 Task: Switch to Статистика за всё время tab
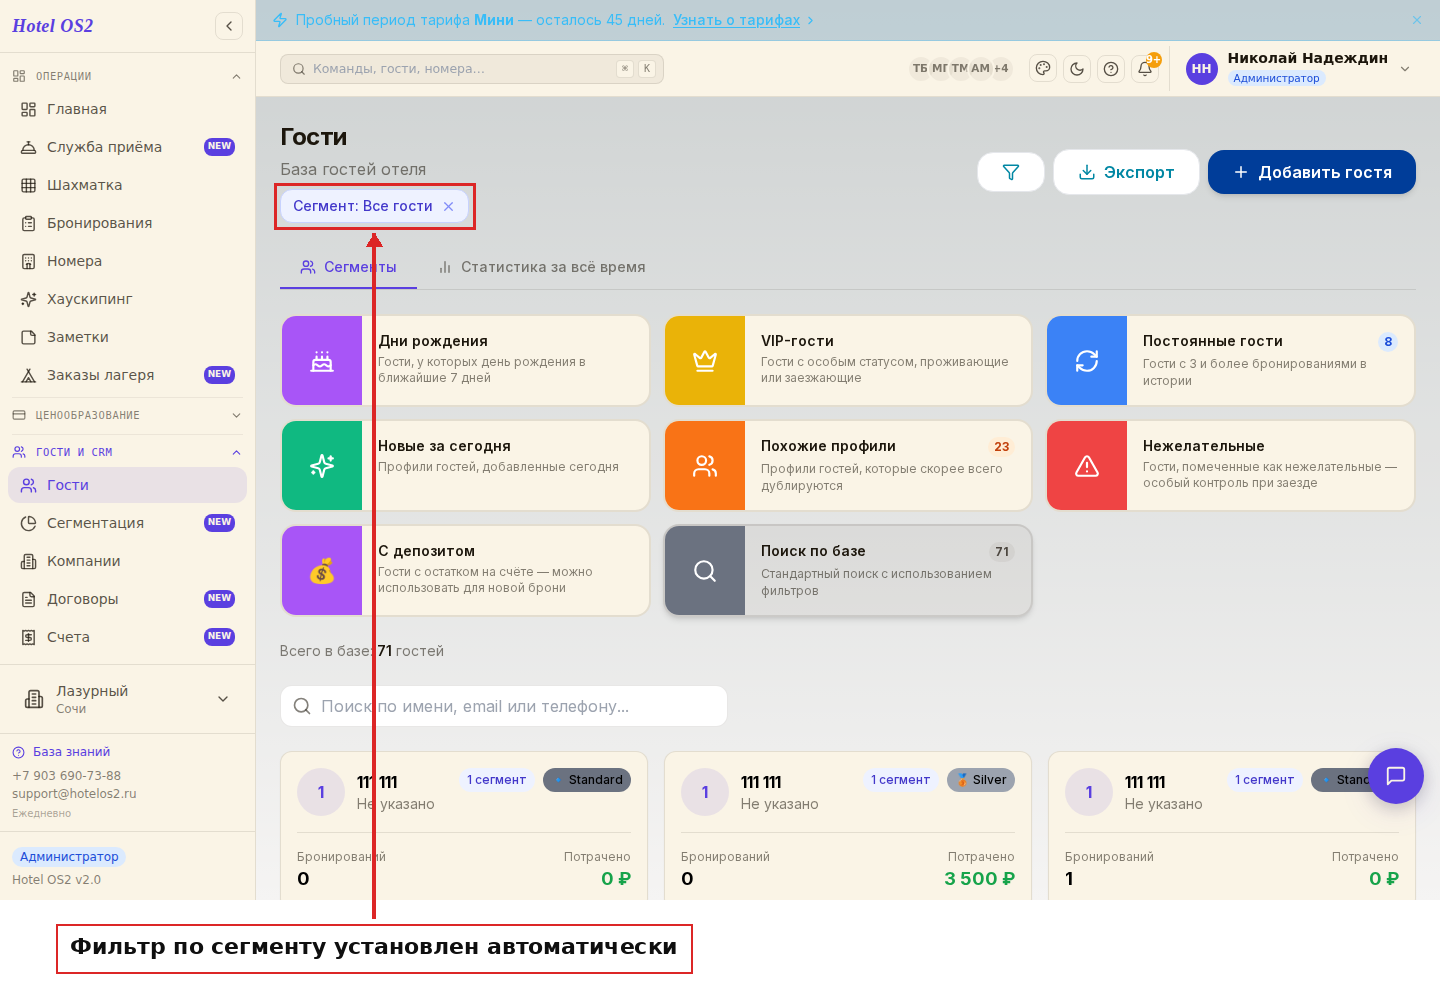coord(542,267)
